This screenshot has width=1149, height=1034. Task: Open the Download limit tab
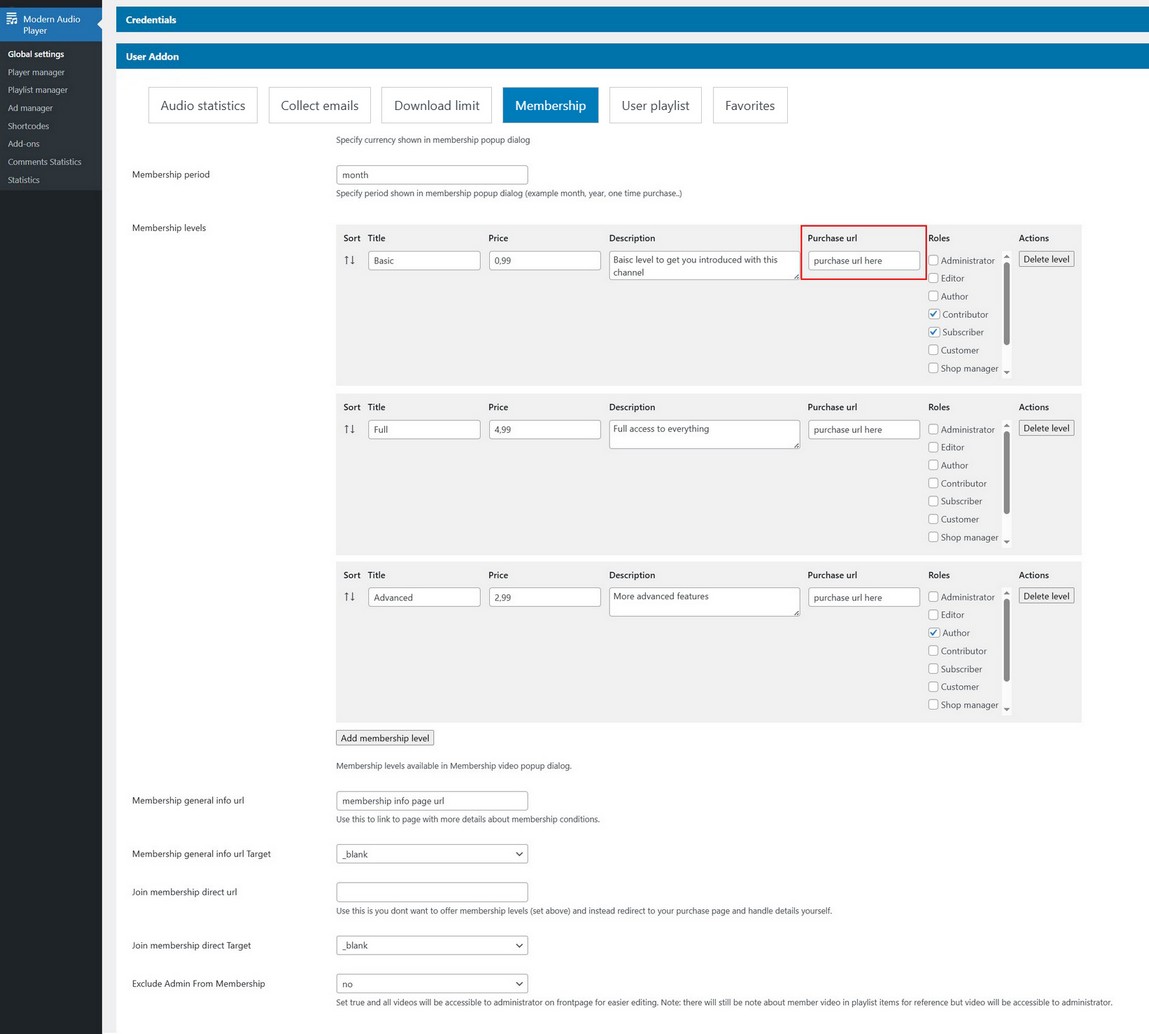[436, 105]
